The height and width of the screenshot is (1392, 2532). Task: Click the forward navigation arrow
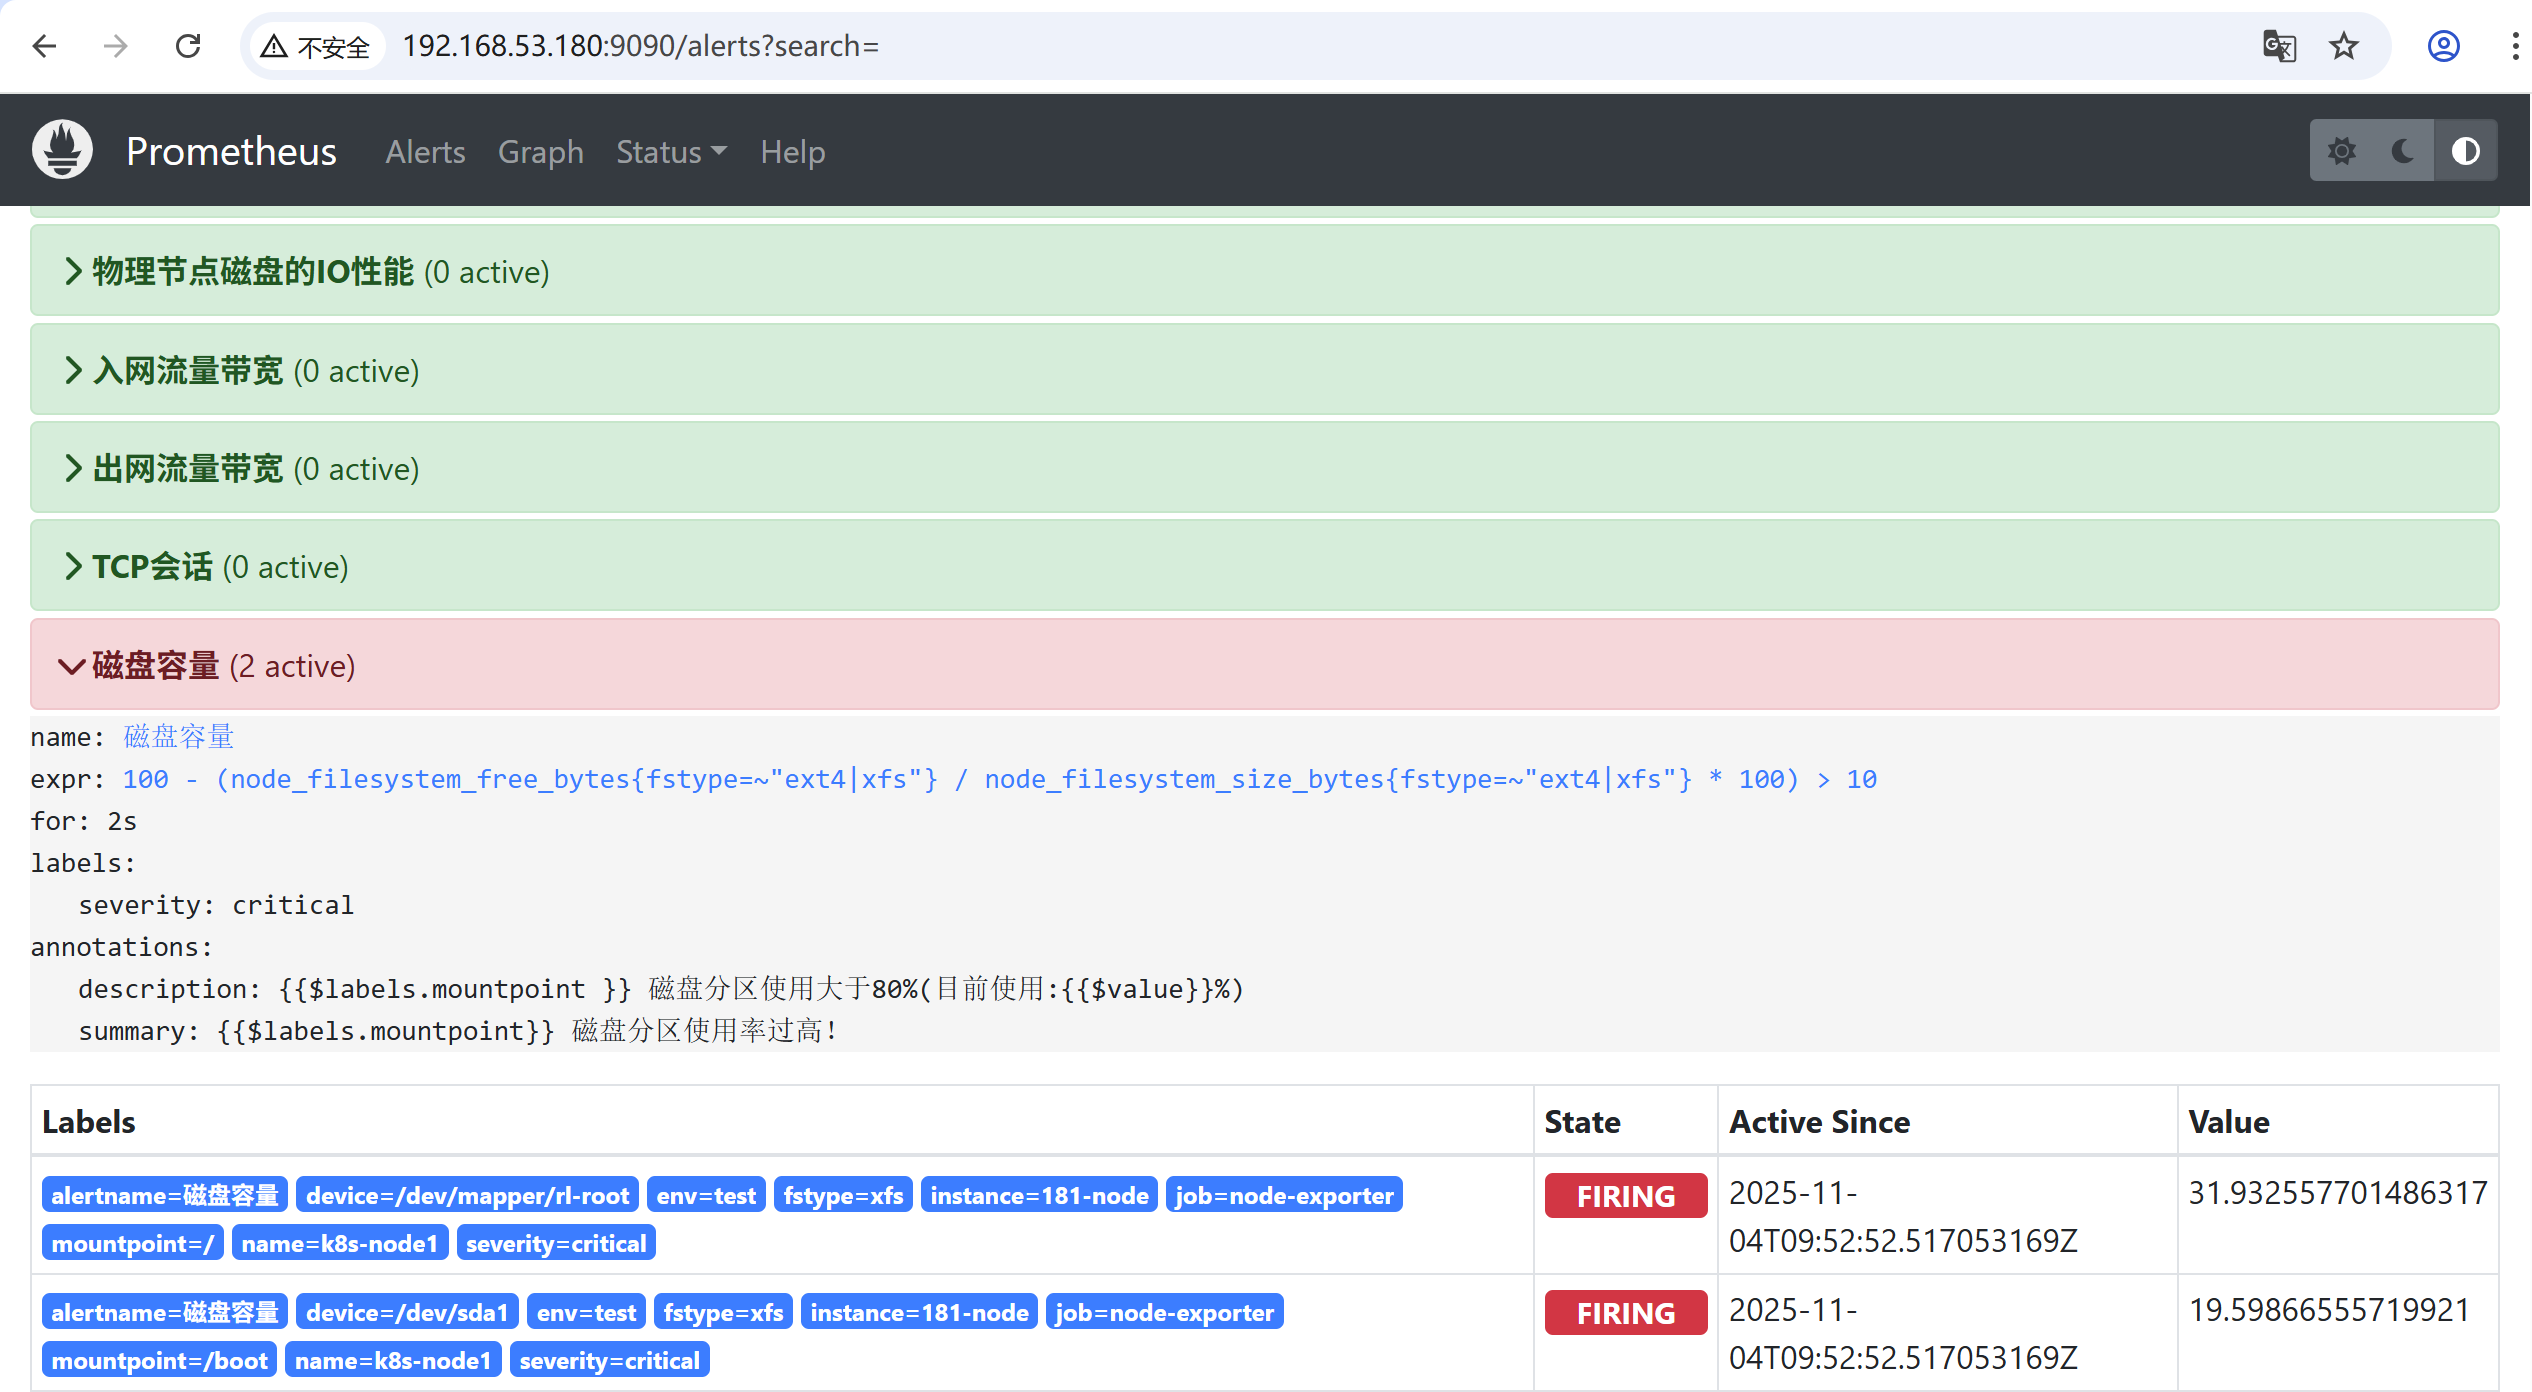pyautogui.click(x=115, y=46)
